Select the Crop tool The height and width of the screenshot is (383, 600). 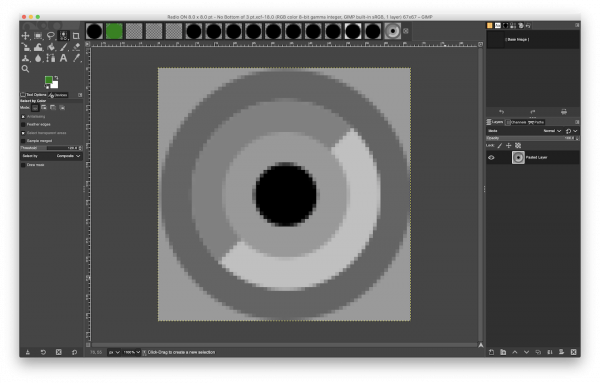pyautogui.click(x=76, y=36)
